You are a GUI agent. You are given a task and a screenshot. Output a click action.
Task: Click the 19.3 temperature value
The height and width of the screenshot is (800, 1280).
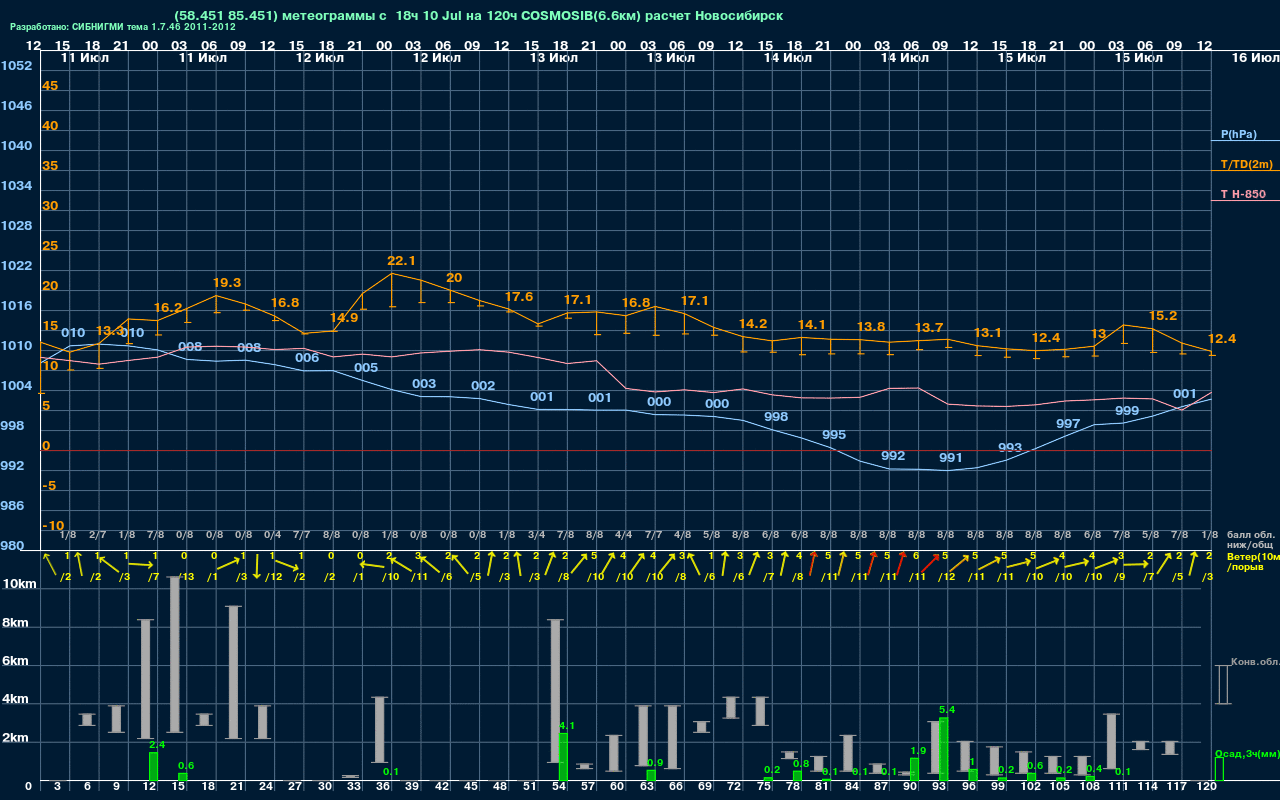pos(227,283)
